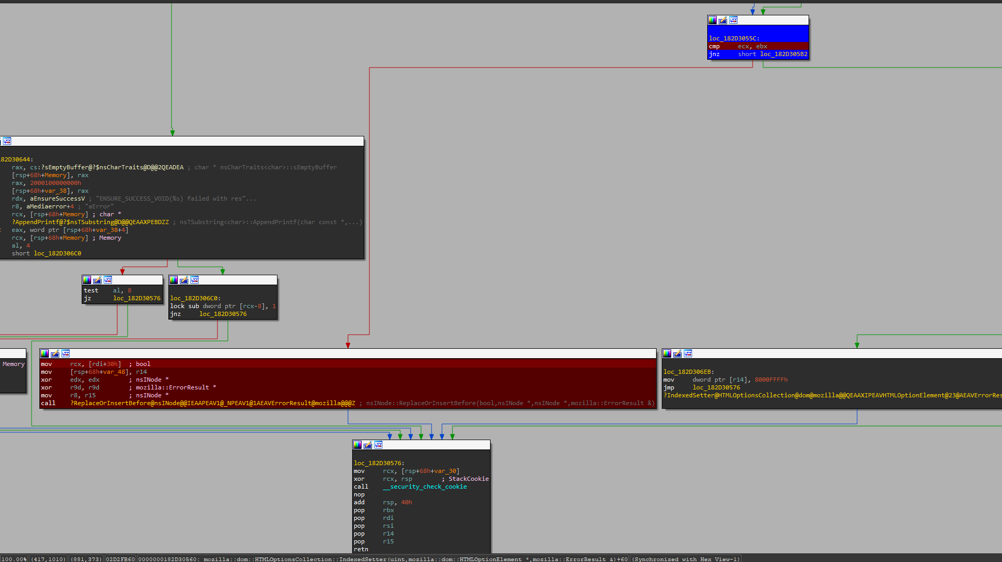1002x562 pixels.
Task: Click pencil edit icon on loc_182D306C0 block
Action: tap(183, 280)
